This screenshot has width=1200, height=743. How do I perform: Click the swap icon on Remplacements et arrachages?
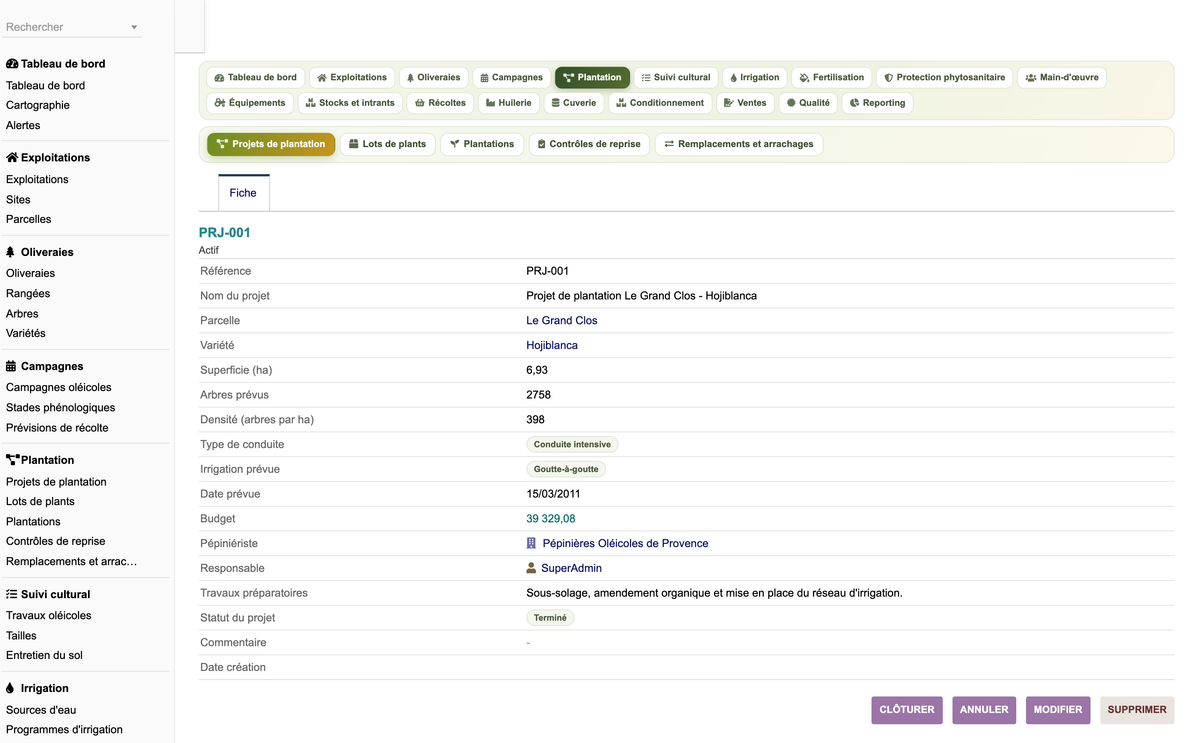(669, 144)
